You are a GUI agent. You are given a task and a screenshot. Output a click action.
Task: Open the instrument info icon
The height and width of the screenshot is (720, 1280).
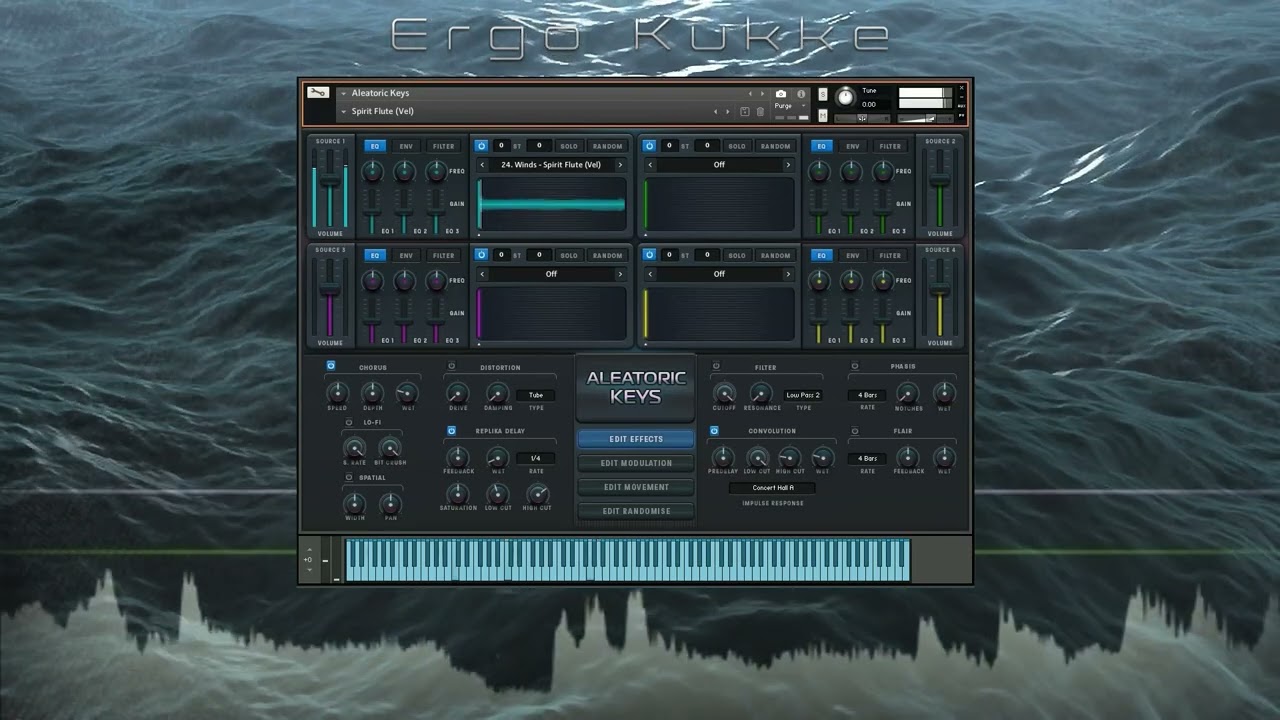801,93
